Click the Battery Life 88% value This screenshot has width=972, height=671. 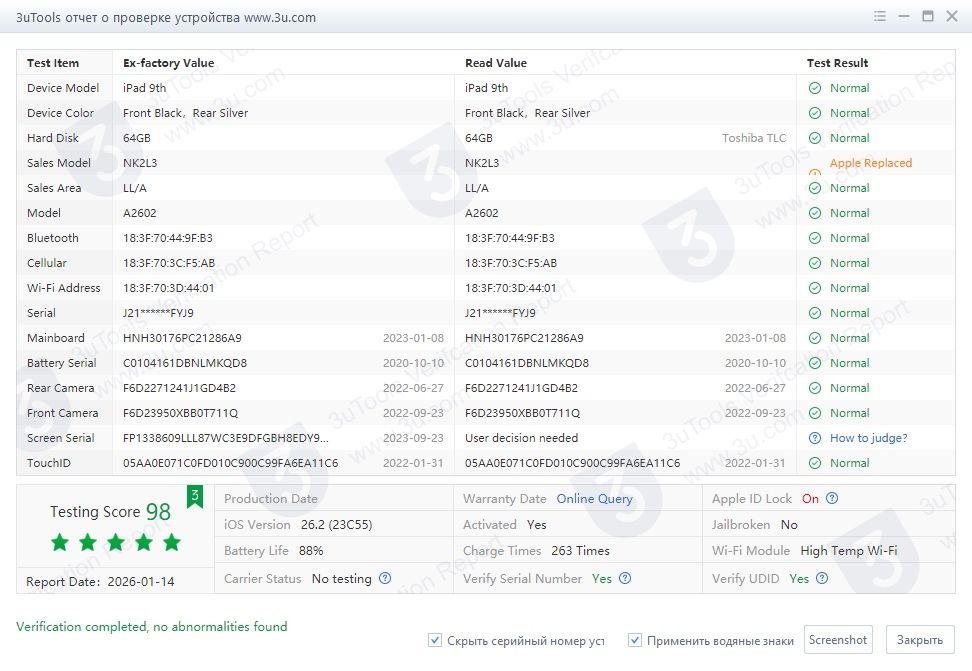311,551
